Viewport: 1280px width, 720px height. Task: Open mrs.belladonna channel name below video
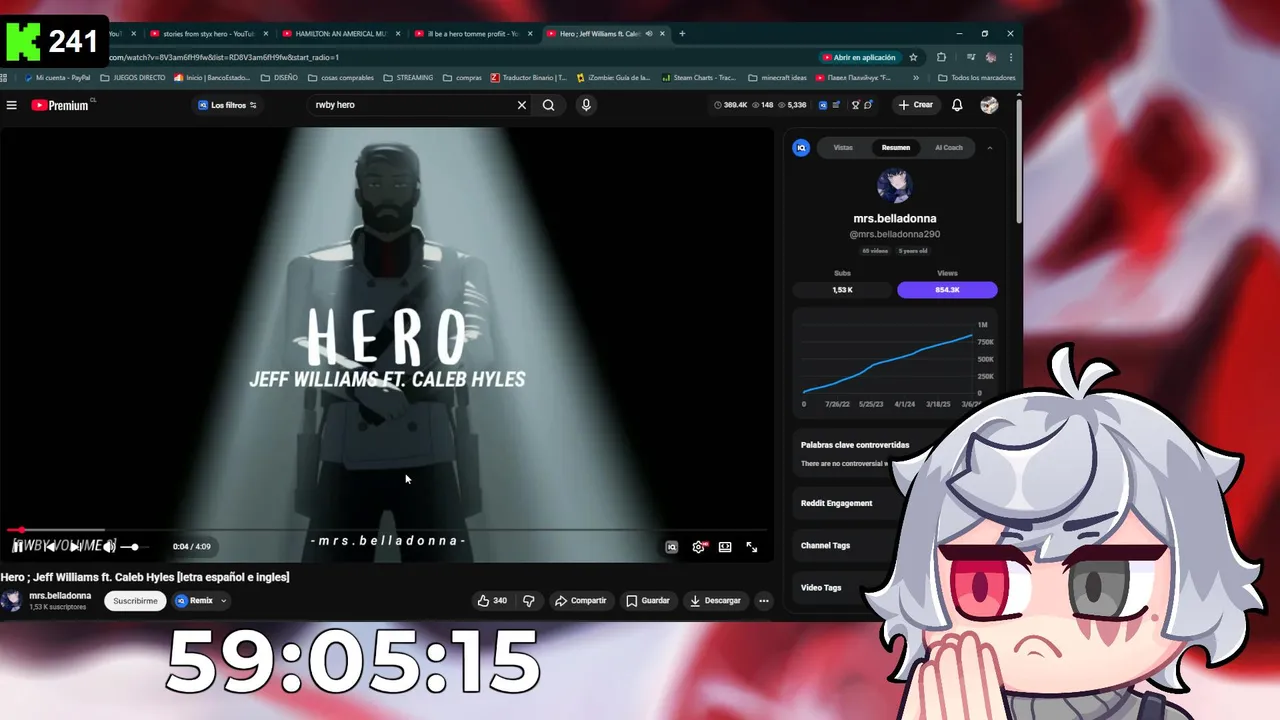click(60, 596)
